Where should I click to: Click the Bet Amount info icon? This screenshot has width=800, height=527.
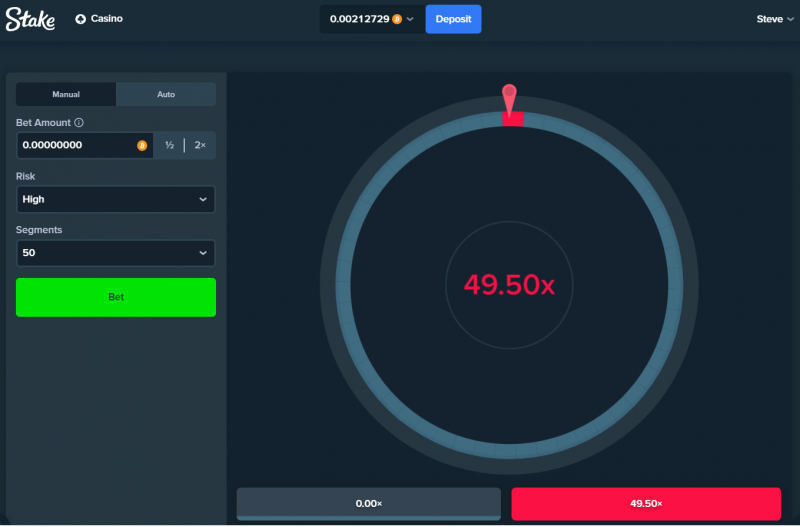click(79, 122)
